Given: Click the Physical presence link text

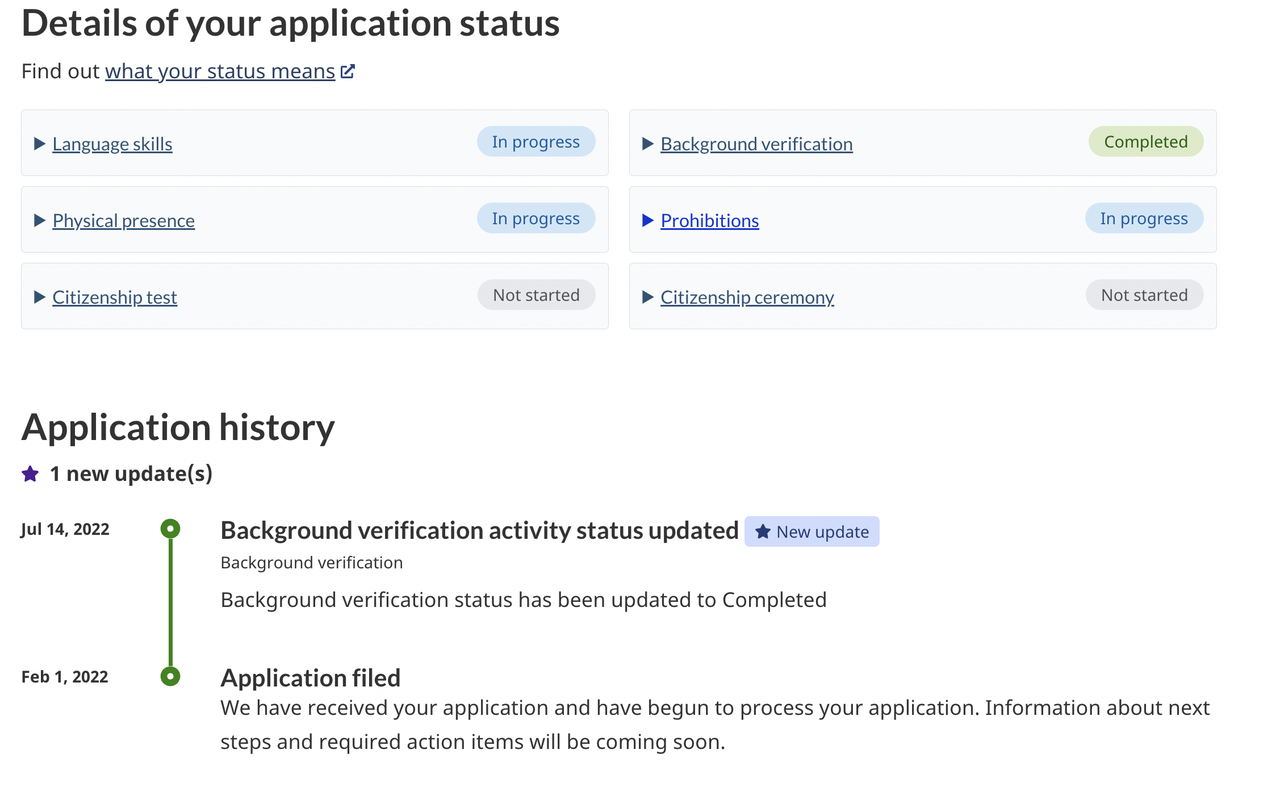Looking at the screenshot, I should (x=123, y=220).
